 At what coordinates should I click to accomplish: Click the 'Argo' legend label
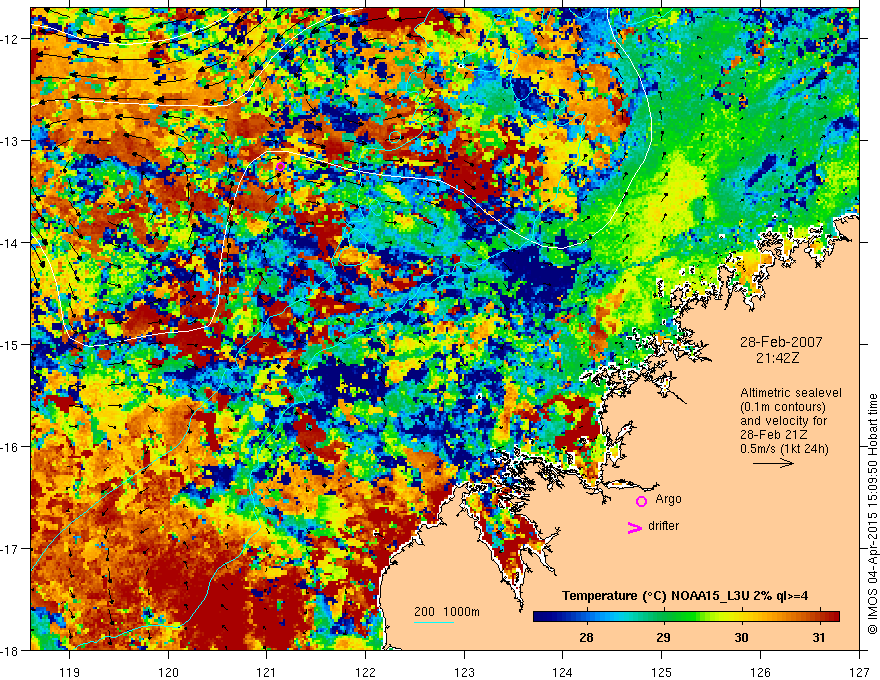pyautogui.click(x=668, y=498)
